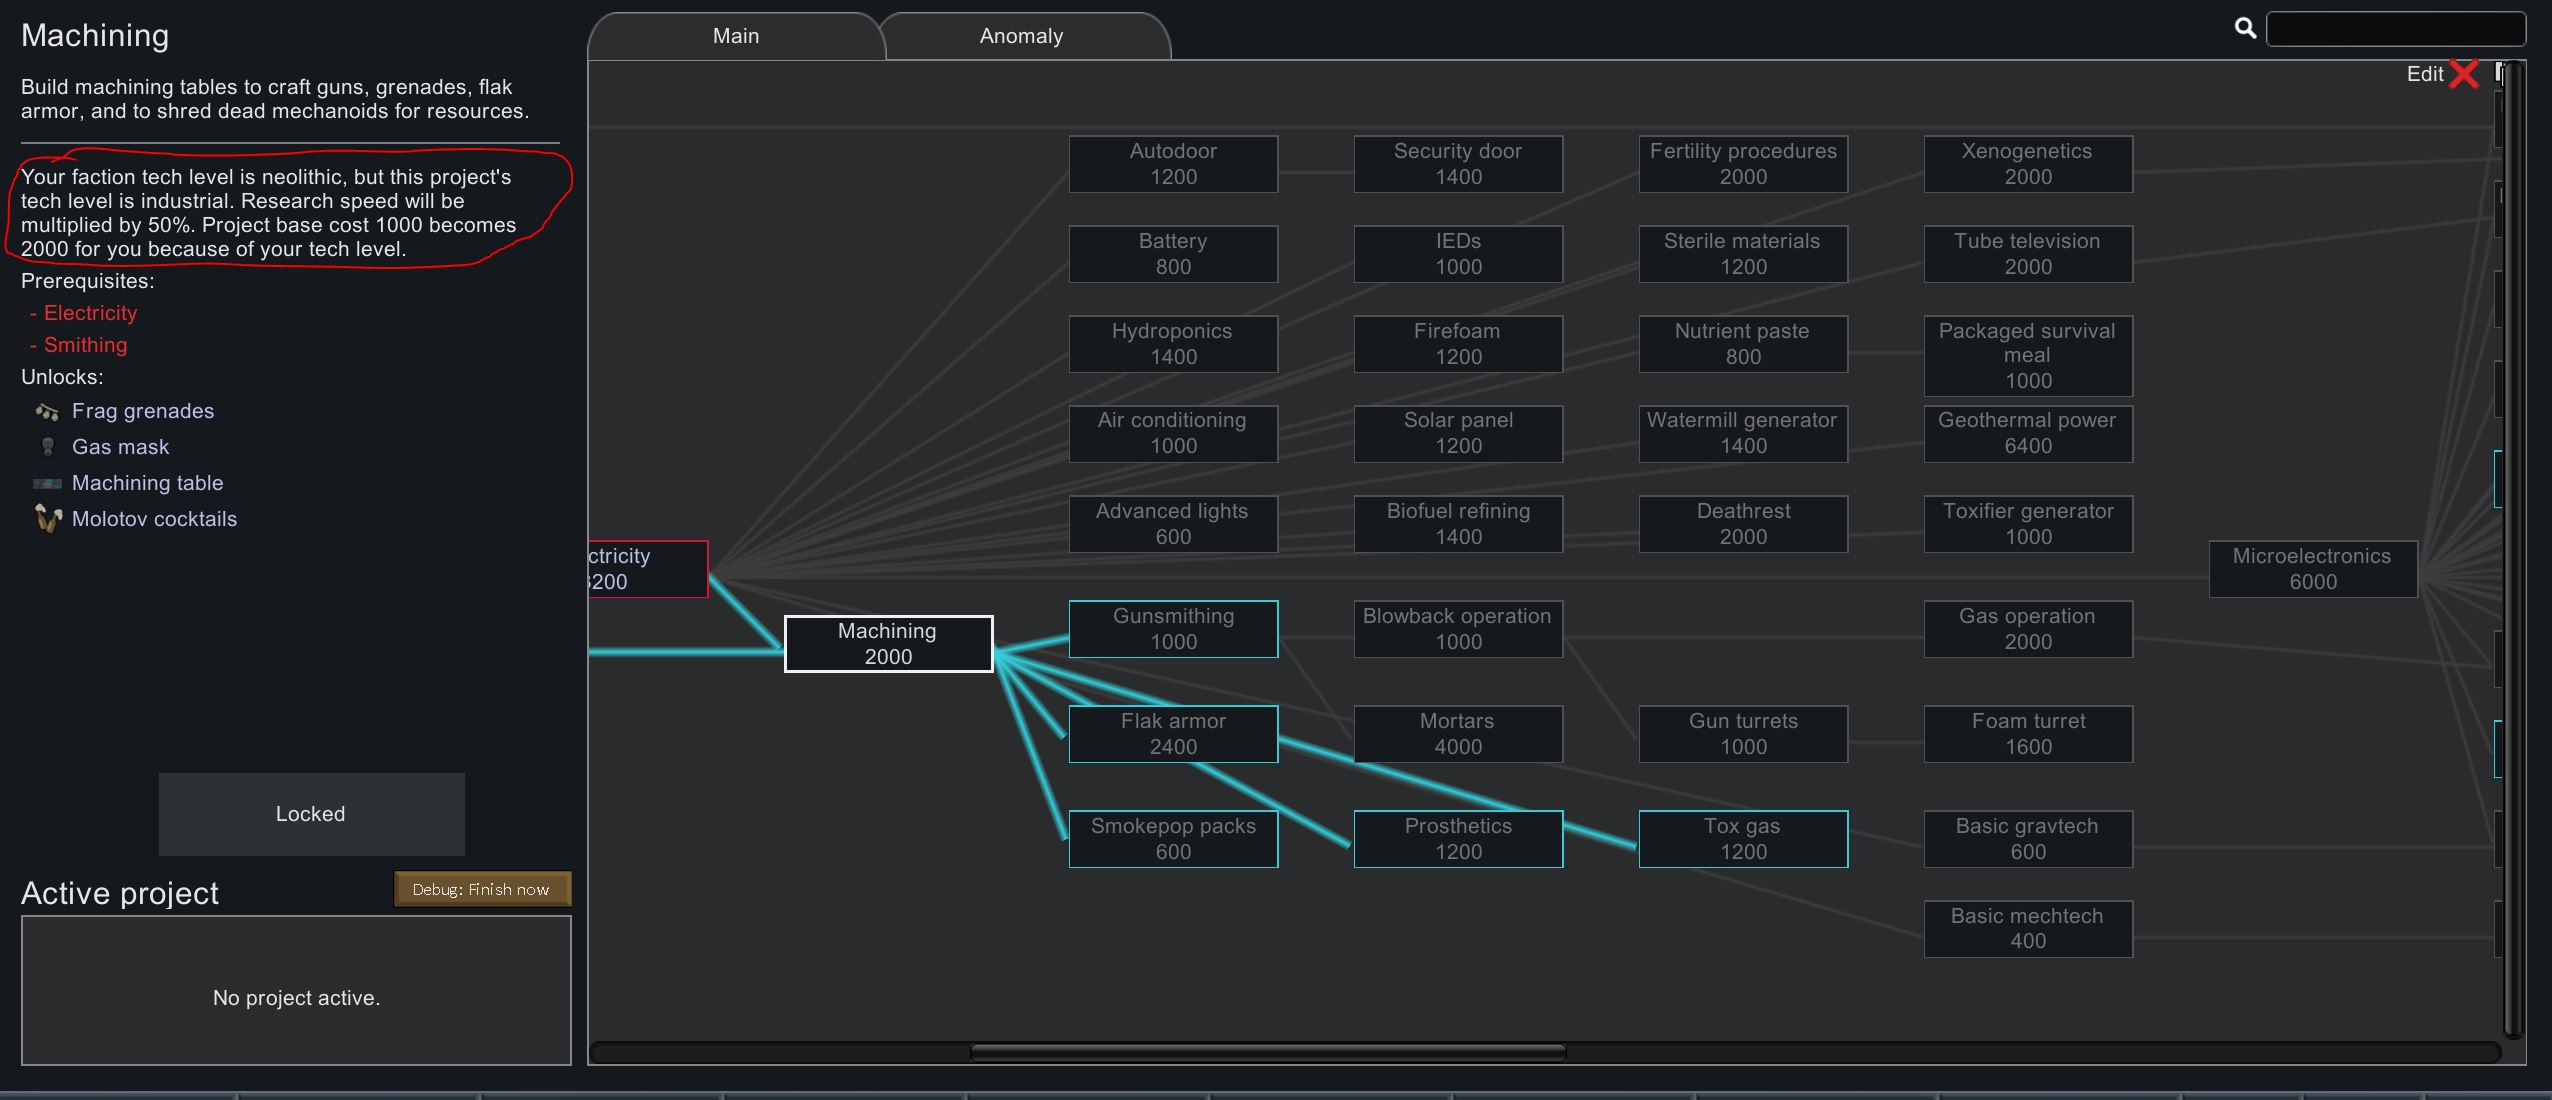Open the Autodoor research project
The image size is (2552, 1100).
click(x=1173, y=164)
